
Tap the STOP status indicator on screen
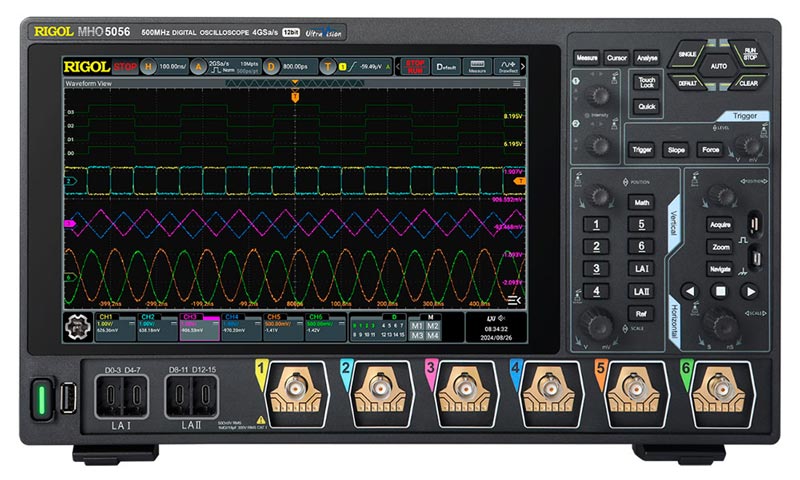pyautogui.click(x=125, y=66)
